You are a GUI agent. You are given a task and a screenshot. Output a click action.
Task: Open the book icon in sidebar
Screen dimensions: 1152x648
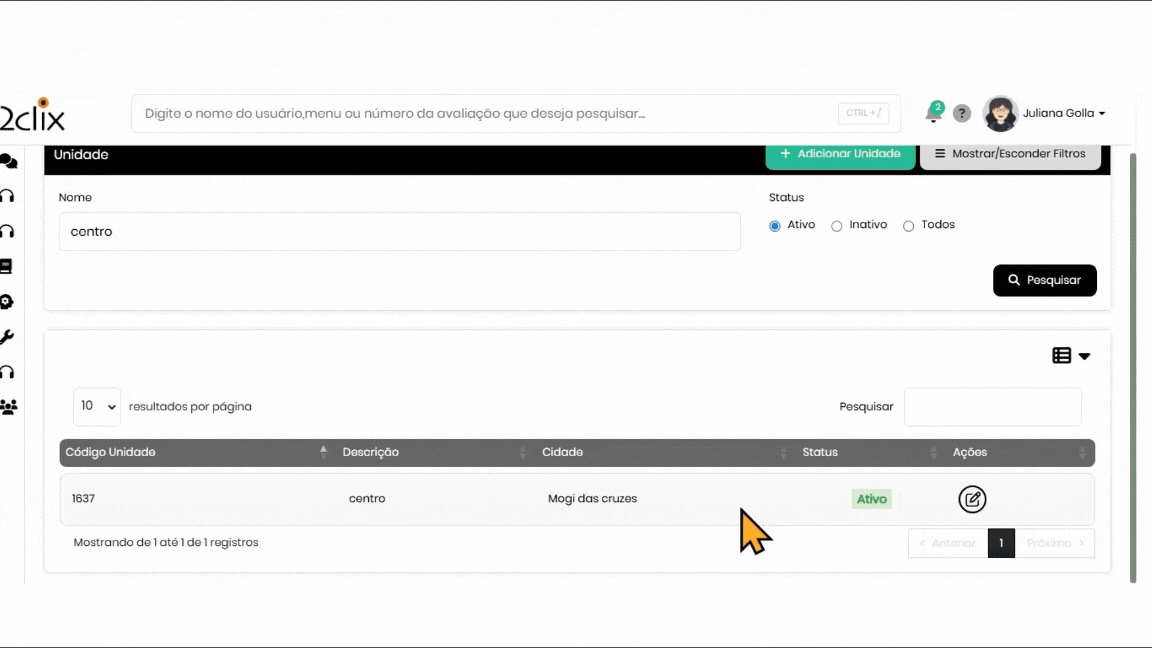pos(7,267)
